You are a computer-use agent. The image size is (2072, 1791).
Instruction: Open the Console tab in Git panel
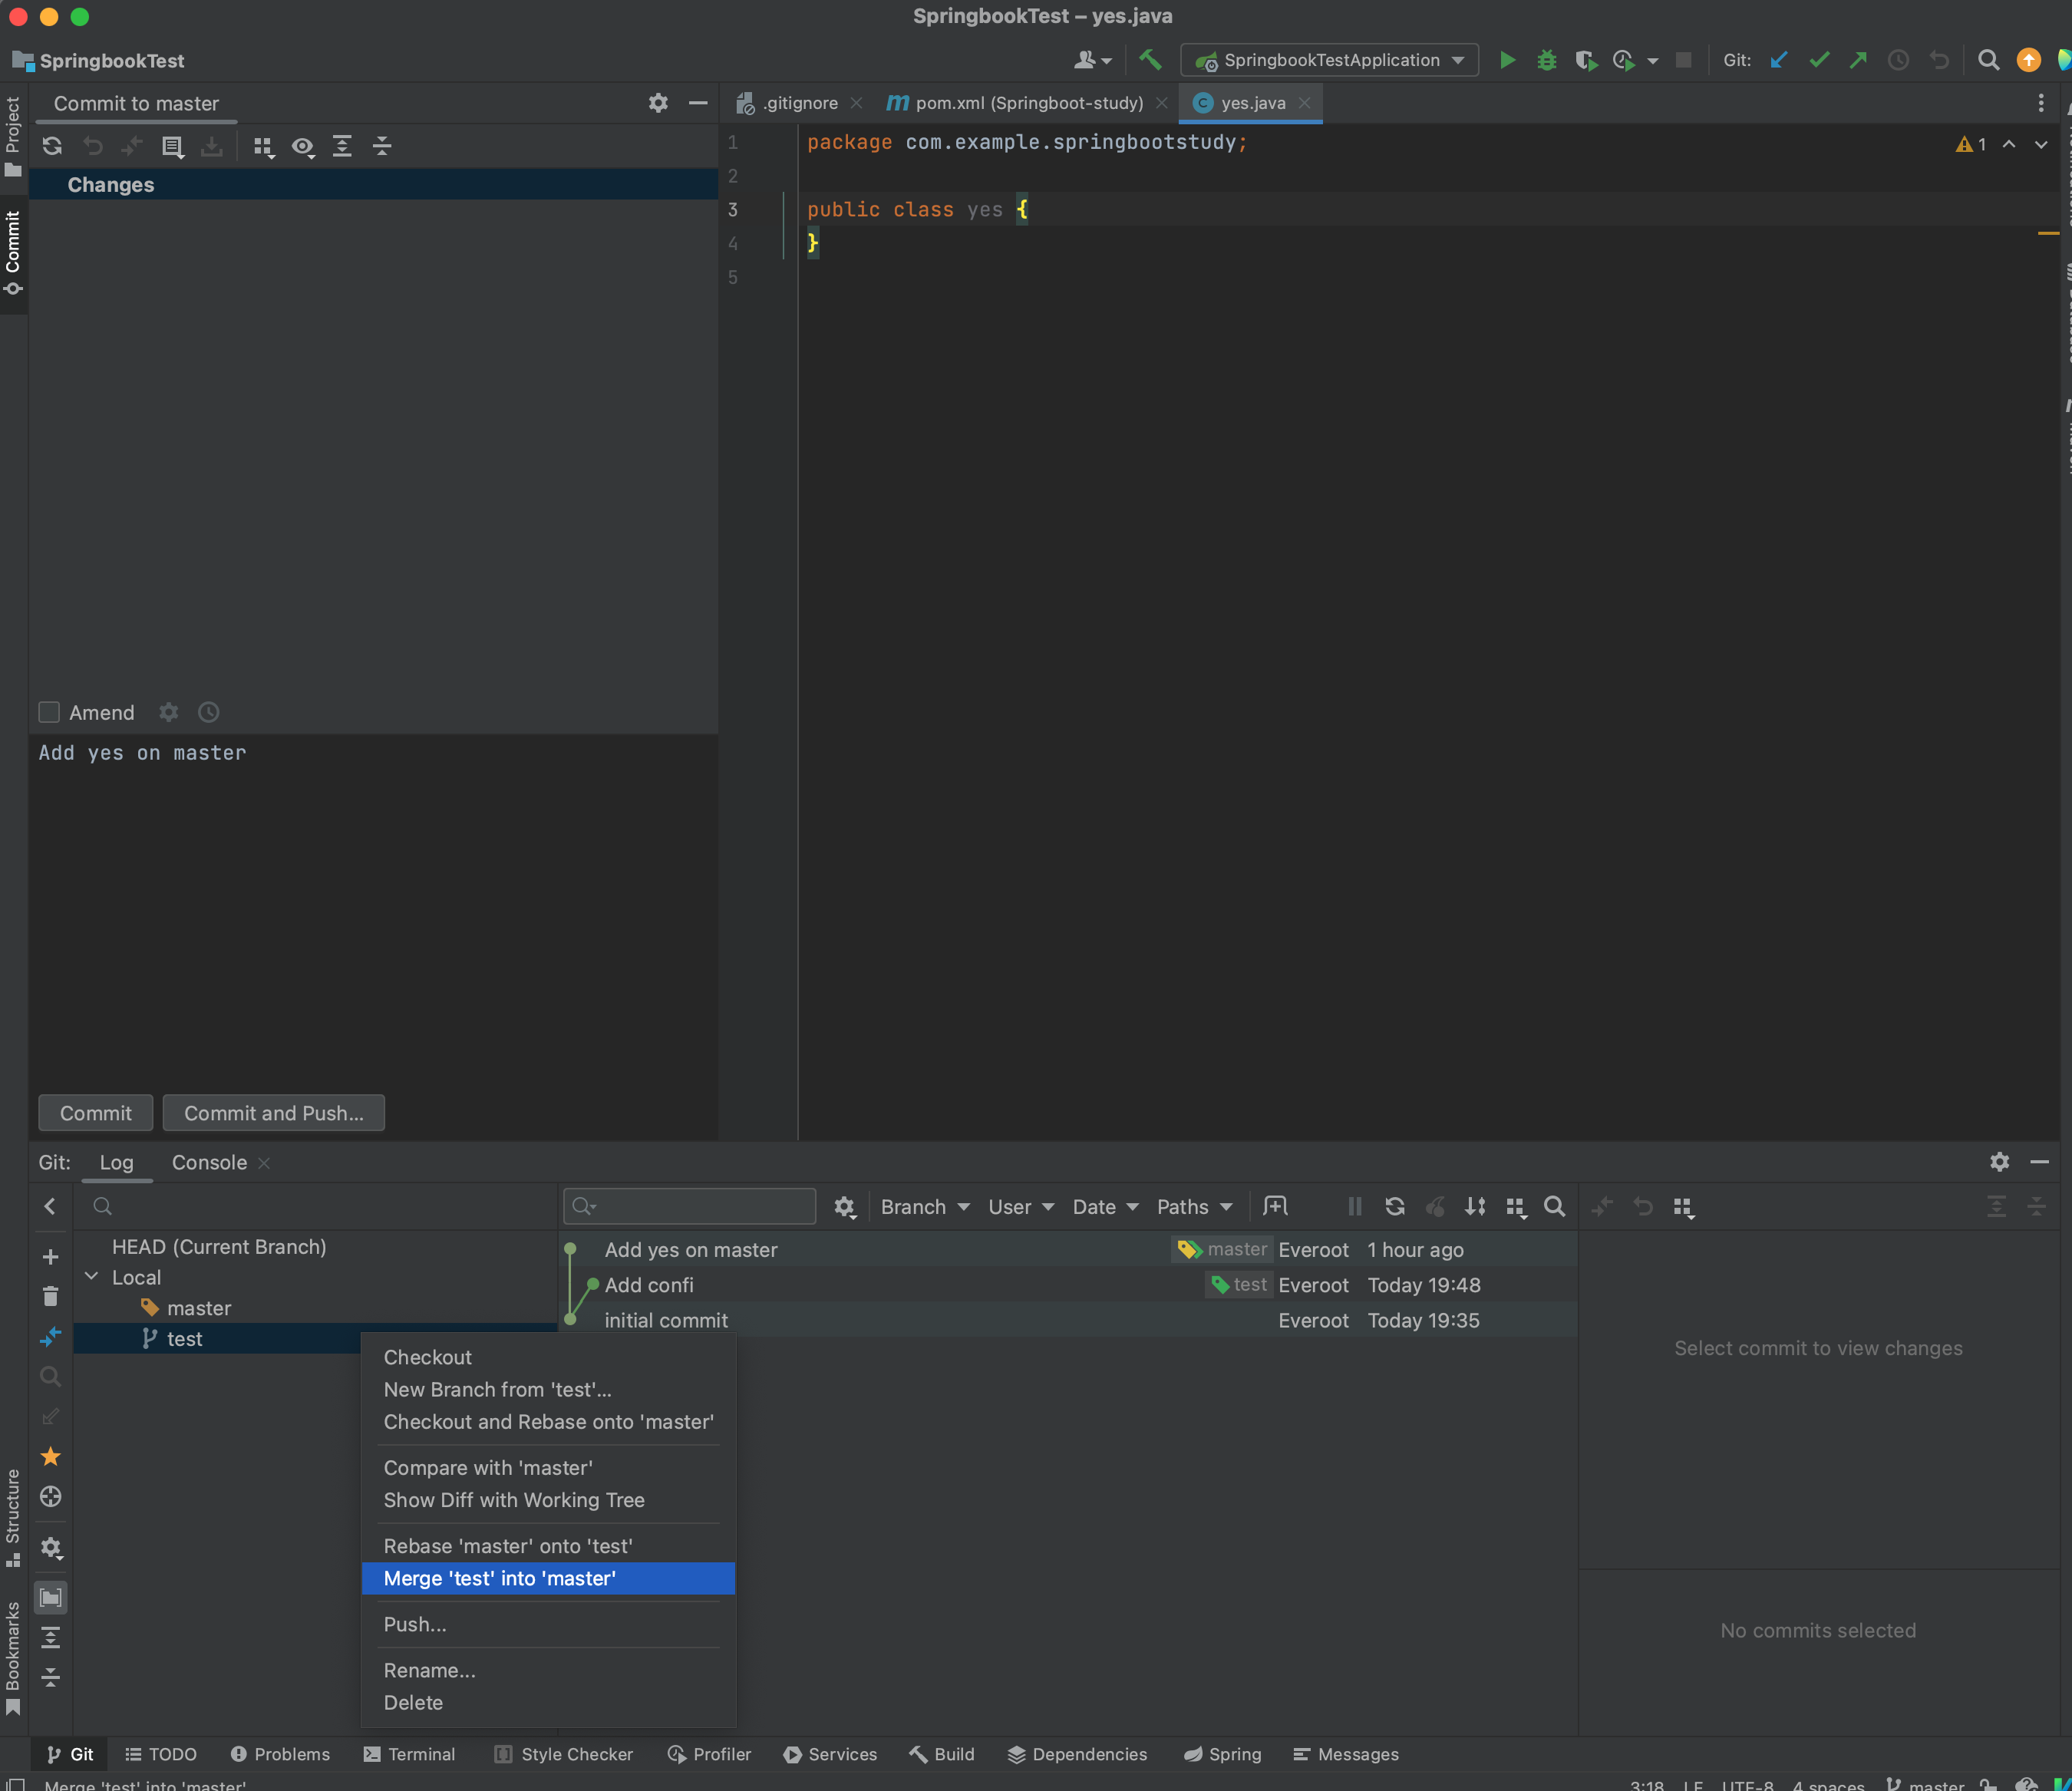point(209,1162)
